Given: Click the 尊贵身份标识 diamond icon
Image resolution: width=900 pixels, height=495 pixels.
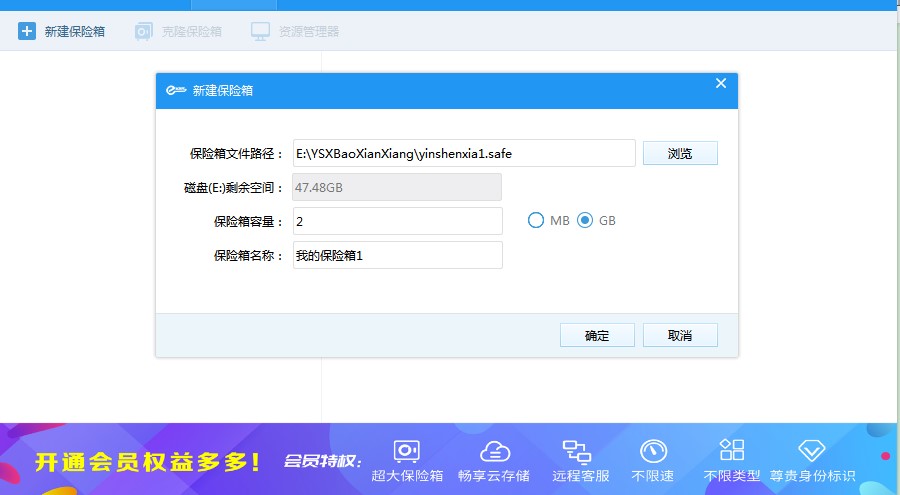Looking at the screenshot, I should (811, 451).
